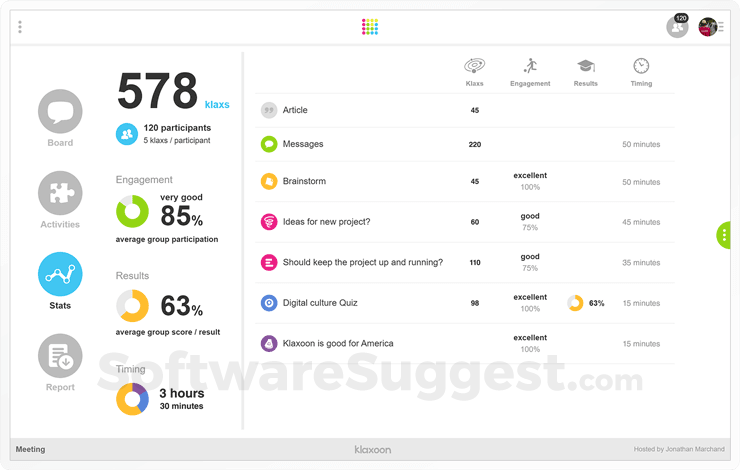Click the Messages activity icon
The width and height of the screenshot is (740, 470).
point(269,144)
